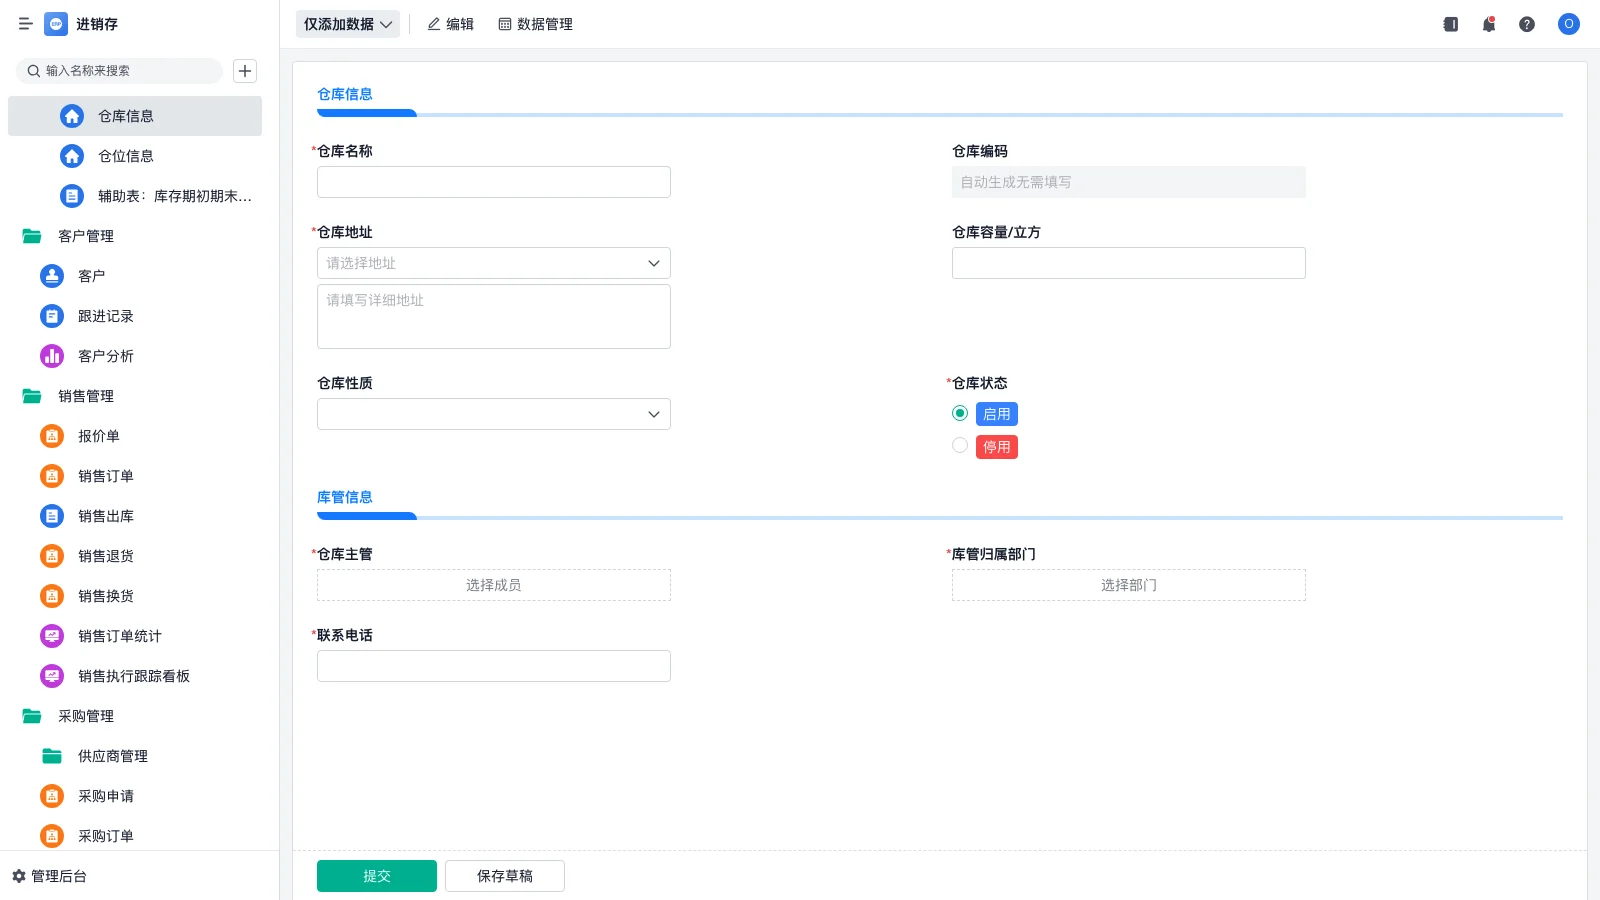This screenshot has height=900, width=1600.
Task: Click 选择部门 for 库管归属部门
Action: click(x=1129, y=585)
